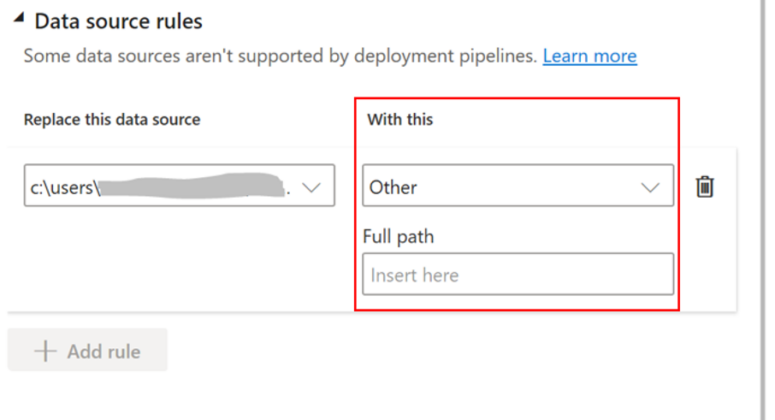775x420 pixels.
Task: Click the plus icon beside Add rule
Action: (46, 351)
